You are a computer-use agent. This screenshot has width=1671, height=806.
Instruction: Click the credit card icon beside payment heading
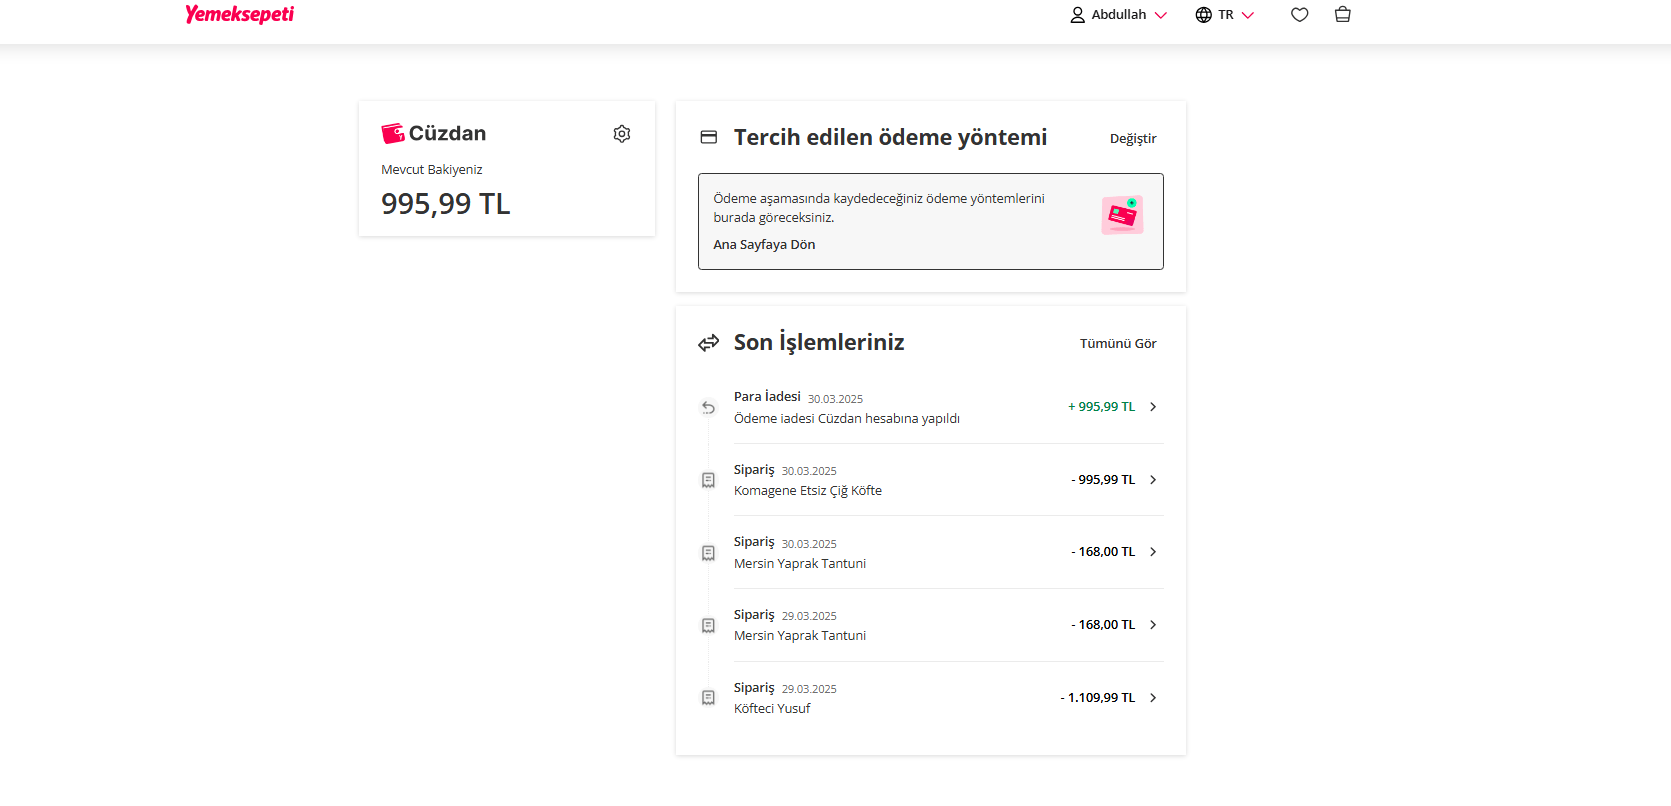(709, 137)
